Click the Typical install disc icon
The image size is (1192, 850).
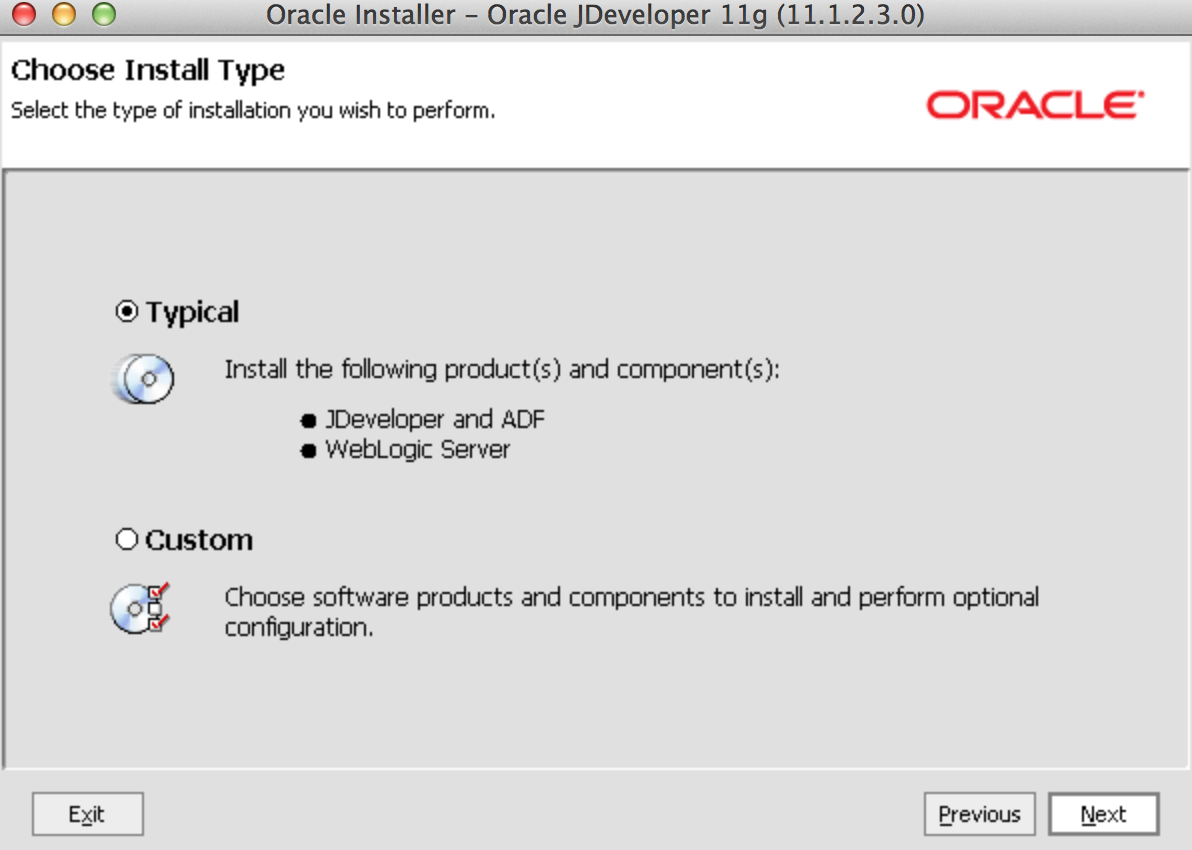(x=144, y=378)
